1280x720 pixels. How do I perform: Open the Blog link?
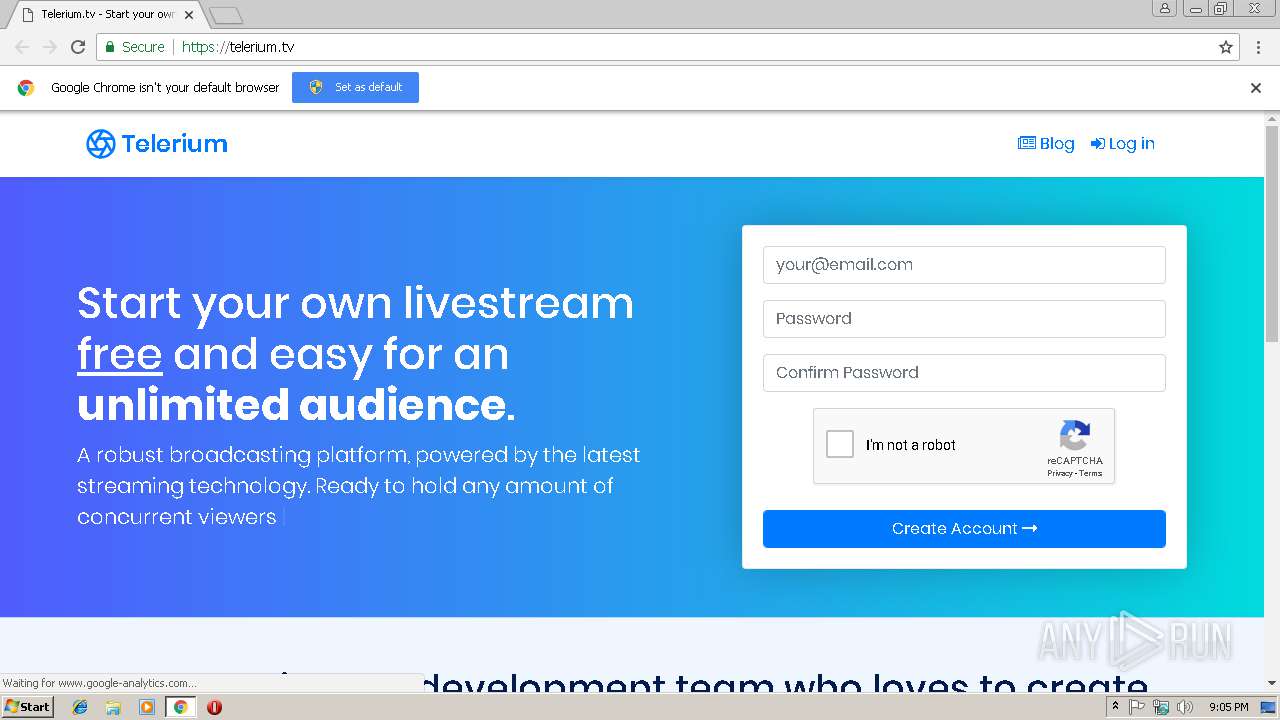pyautogui.click(x=1046, y=144)
